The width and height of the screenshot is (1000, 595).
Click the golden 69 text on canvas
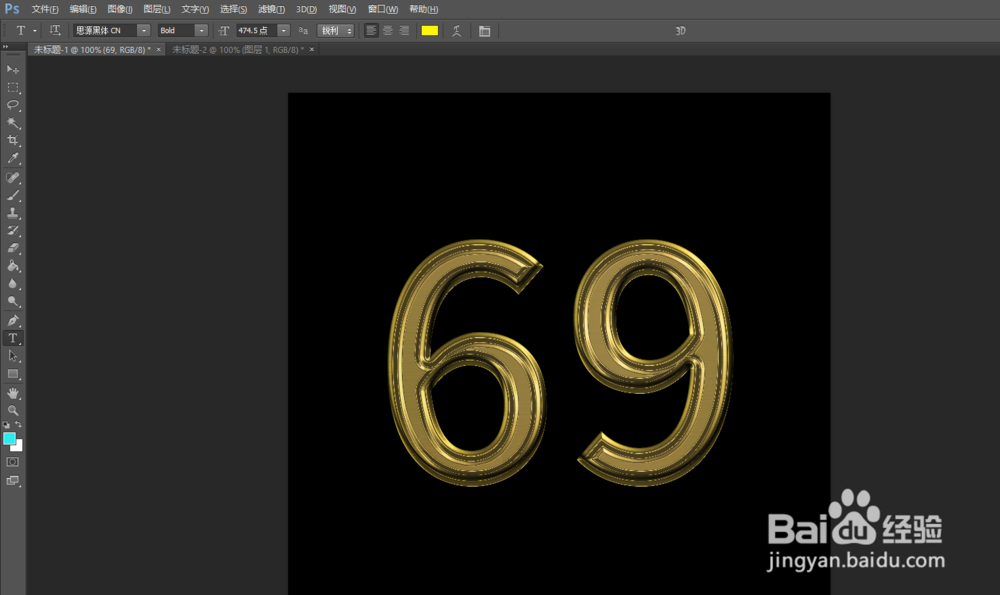click(x=560, y=362)
